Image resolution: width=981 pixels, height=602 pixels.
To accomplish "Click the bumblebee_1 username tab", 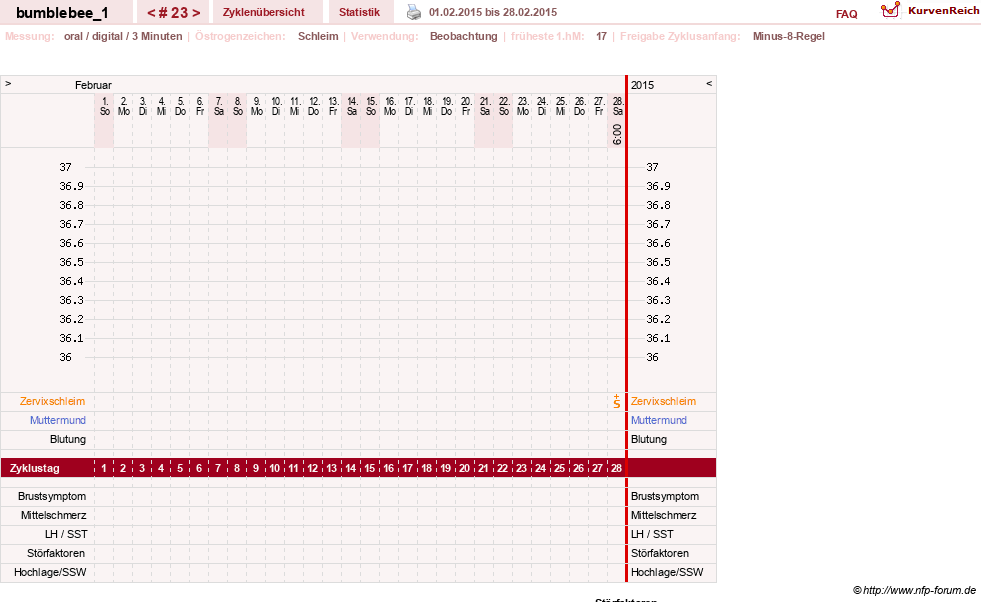I will [62, 13].
